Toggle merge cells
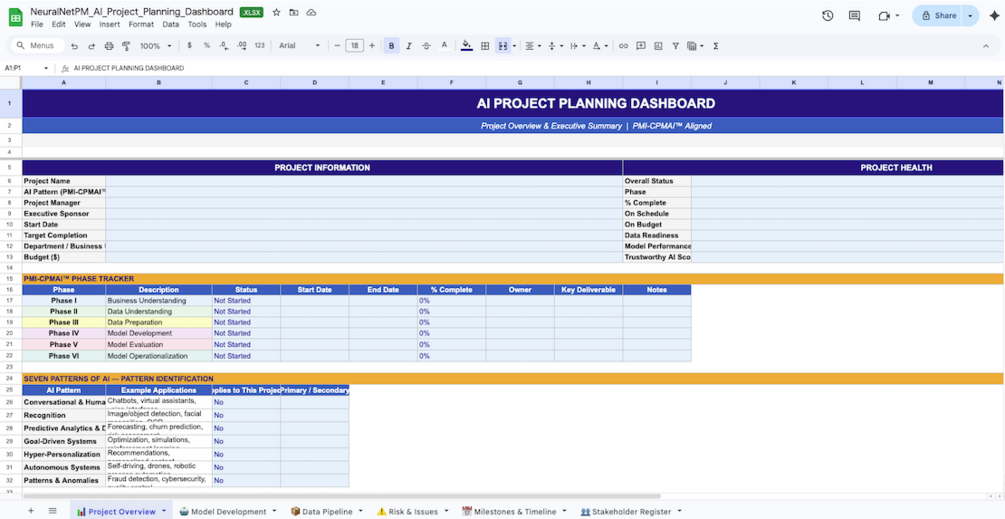The height and width of the screenshot is (519, 1005). 502,46
